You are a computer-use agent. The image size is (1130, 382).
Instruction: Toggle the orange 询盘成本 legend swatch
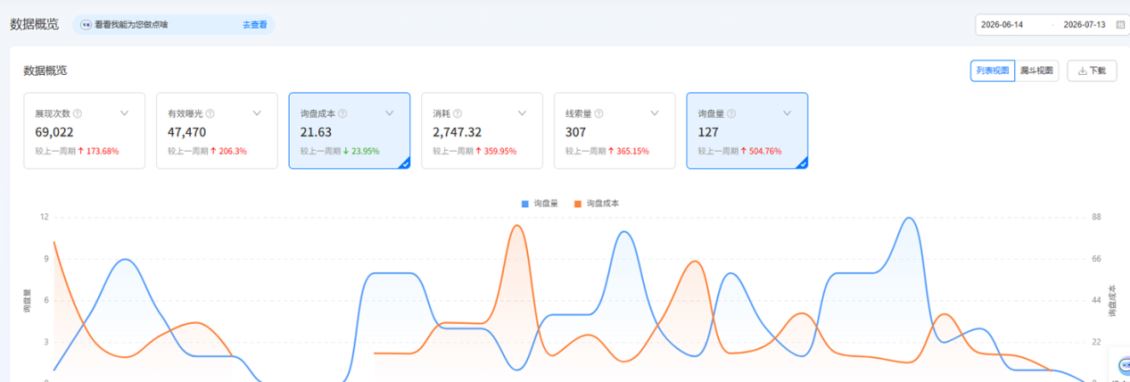pyautogui.click(x=578, y=204)
